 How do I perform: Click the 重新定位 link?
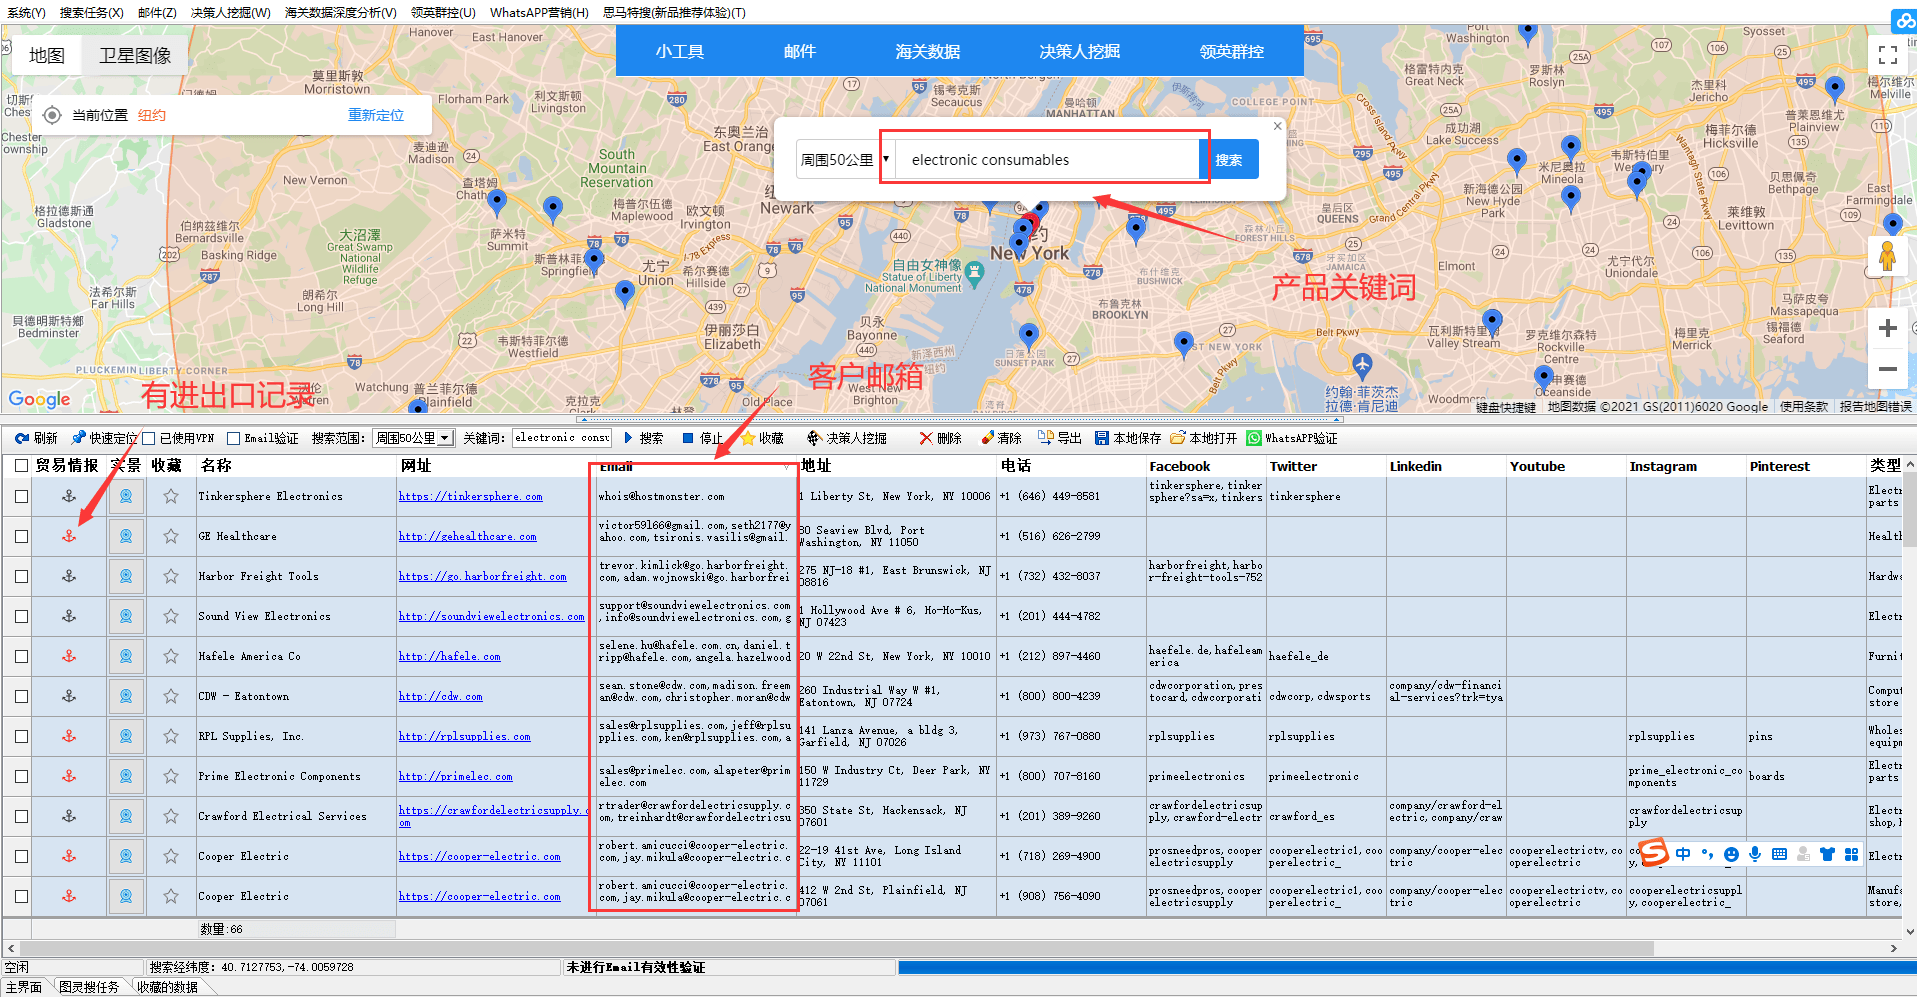pyautogui.click(x=376, y=115)
